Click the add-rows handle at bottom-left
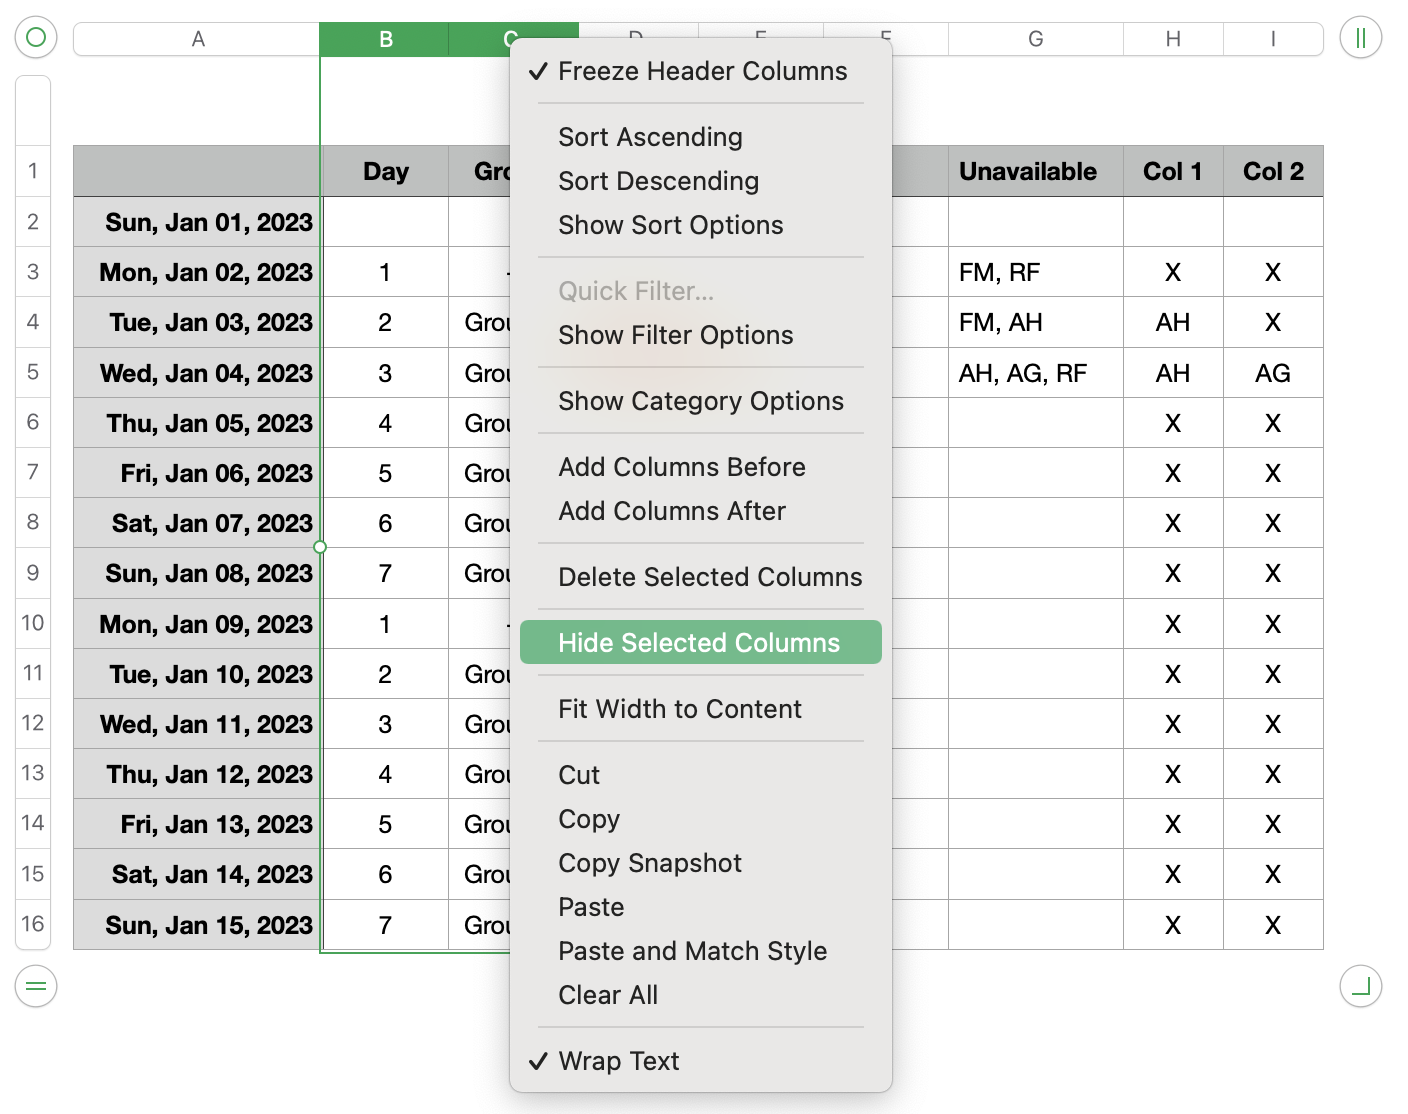1408x1114 pixels. 36,987
